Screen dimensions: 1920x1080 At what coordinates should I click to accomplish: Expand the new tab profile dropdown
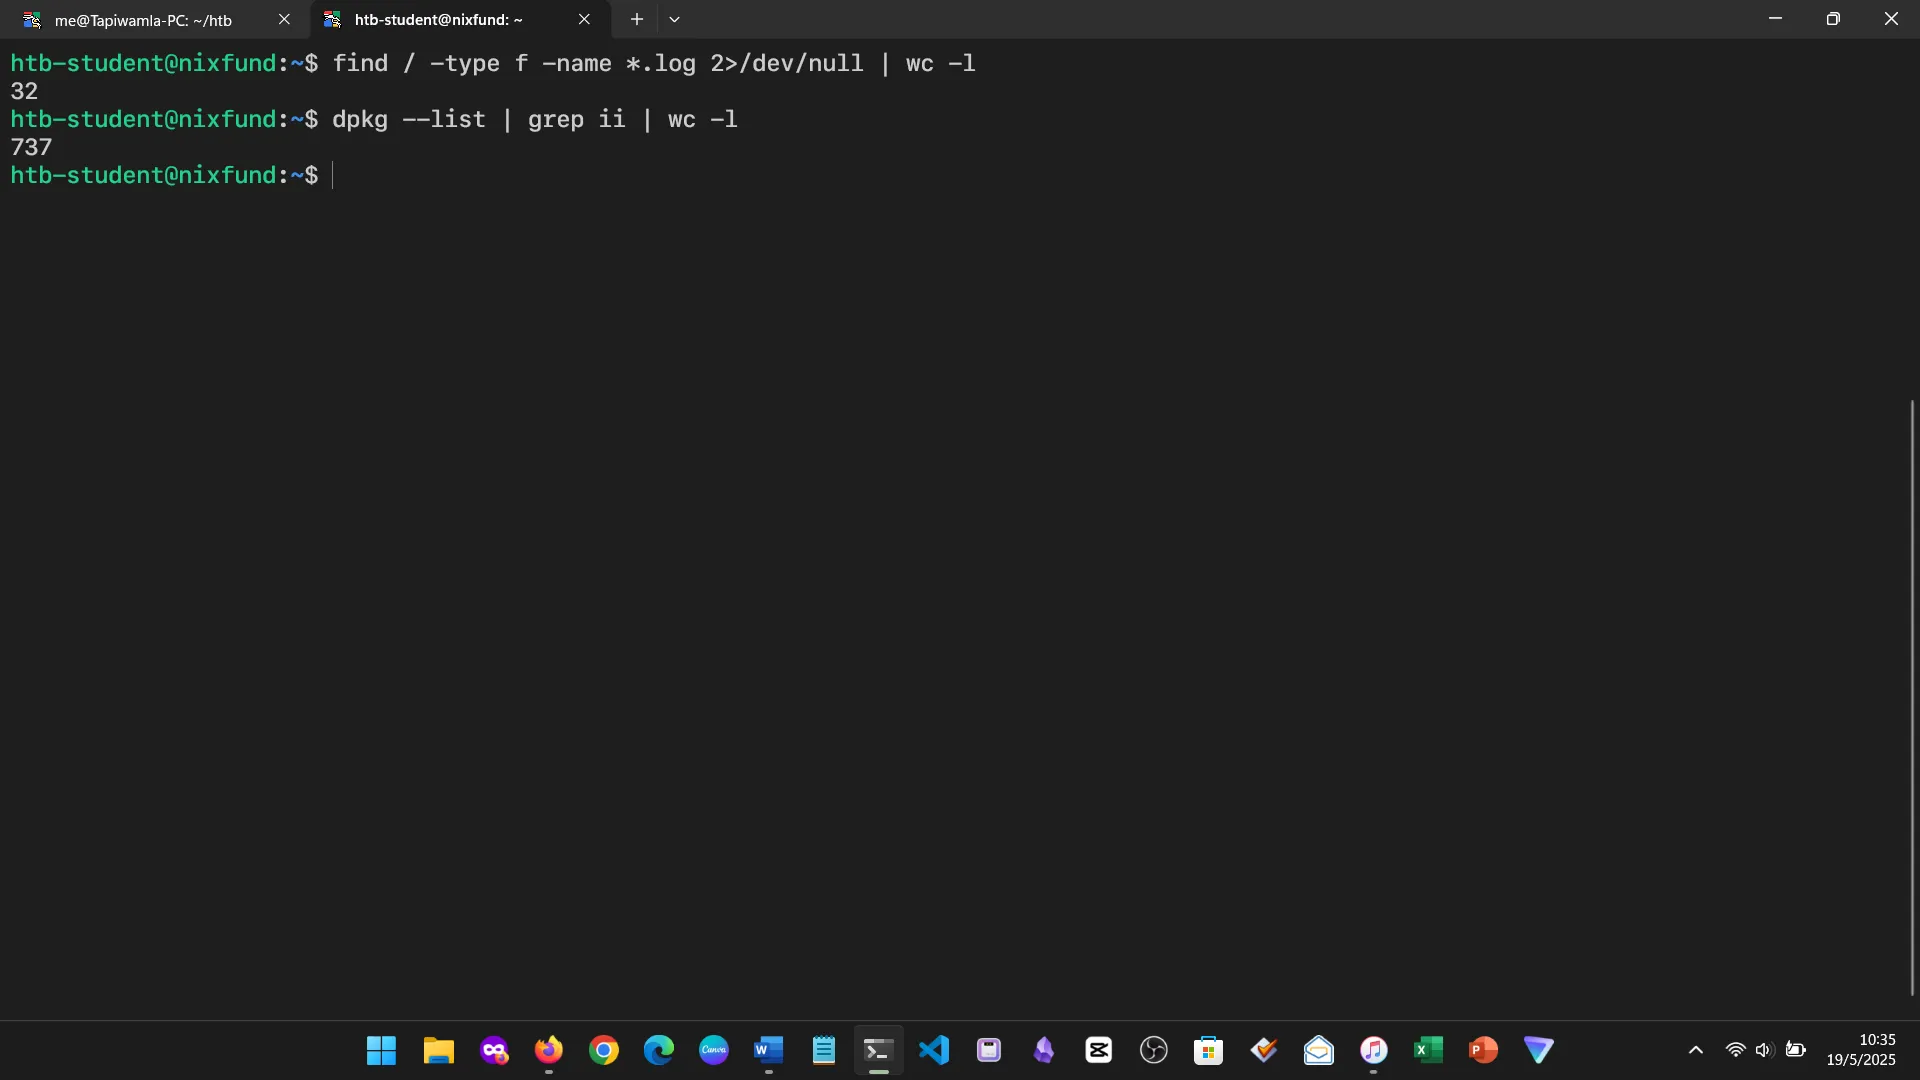674,19
